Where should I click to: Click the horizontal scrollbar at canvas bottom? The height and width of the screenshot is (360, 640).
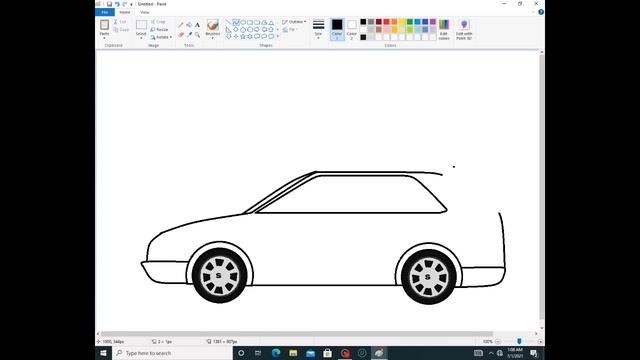(x=297, y=333)
